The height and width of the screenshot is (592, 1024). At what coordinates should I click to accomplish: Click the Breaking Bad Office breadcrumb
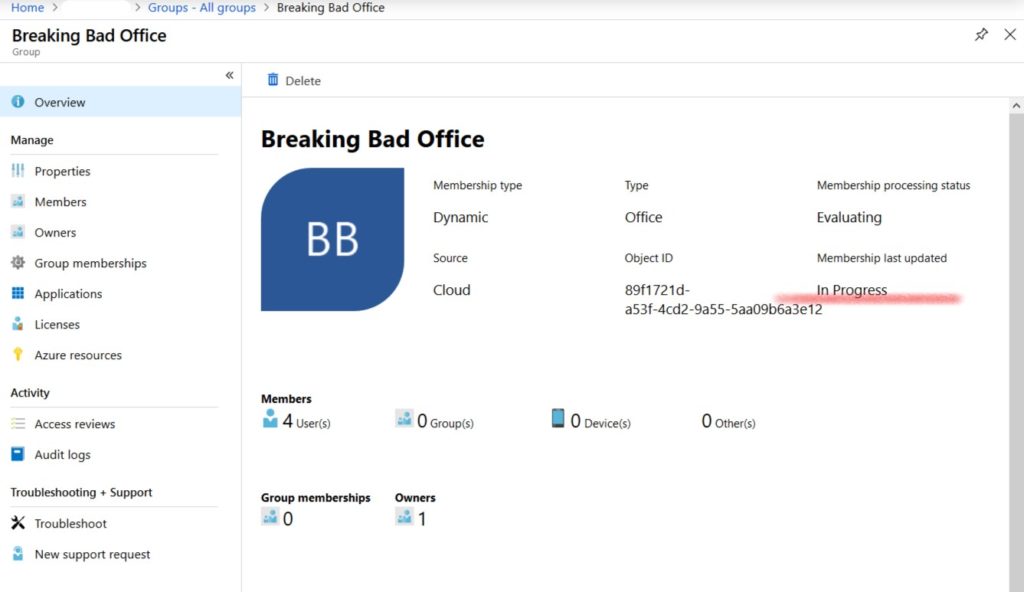(330, 8)
